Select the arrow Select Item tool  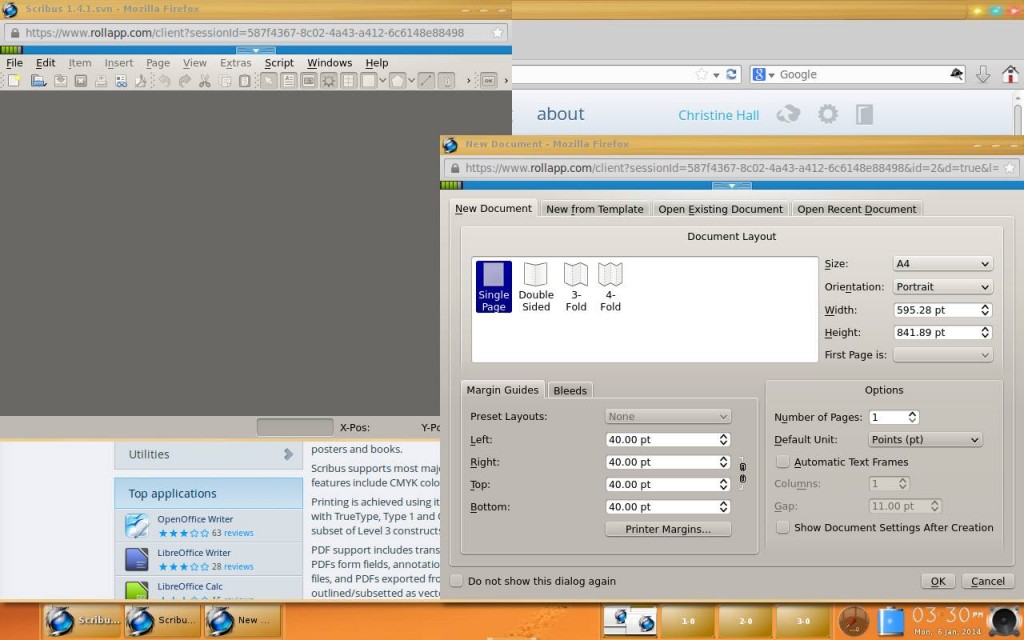pos(268,81)
